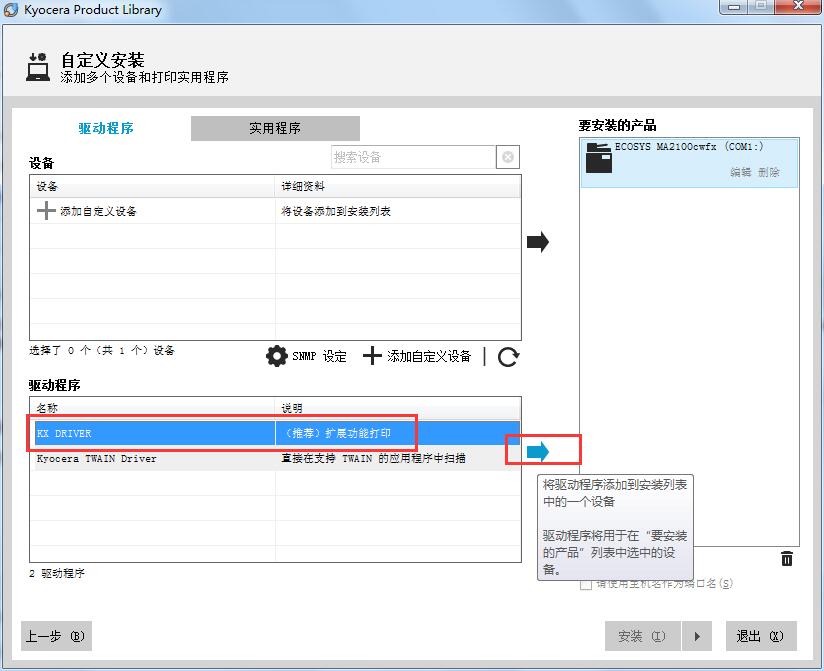824x671 pixels.
Task: Switch to the 驱动程序 tab
Action: pyautogui.click(x=106, y=128)
